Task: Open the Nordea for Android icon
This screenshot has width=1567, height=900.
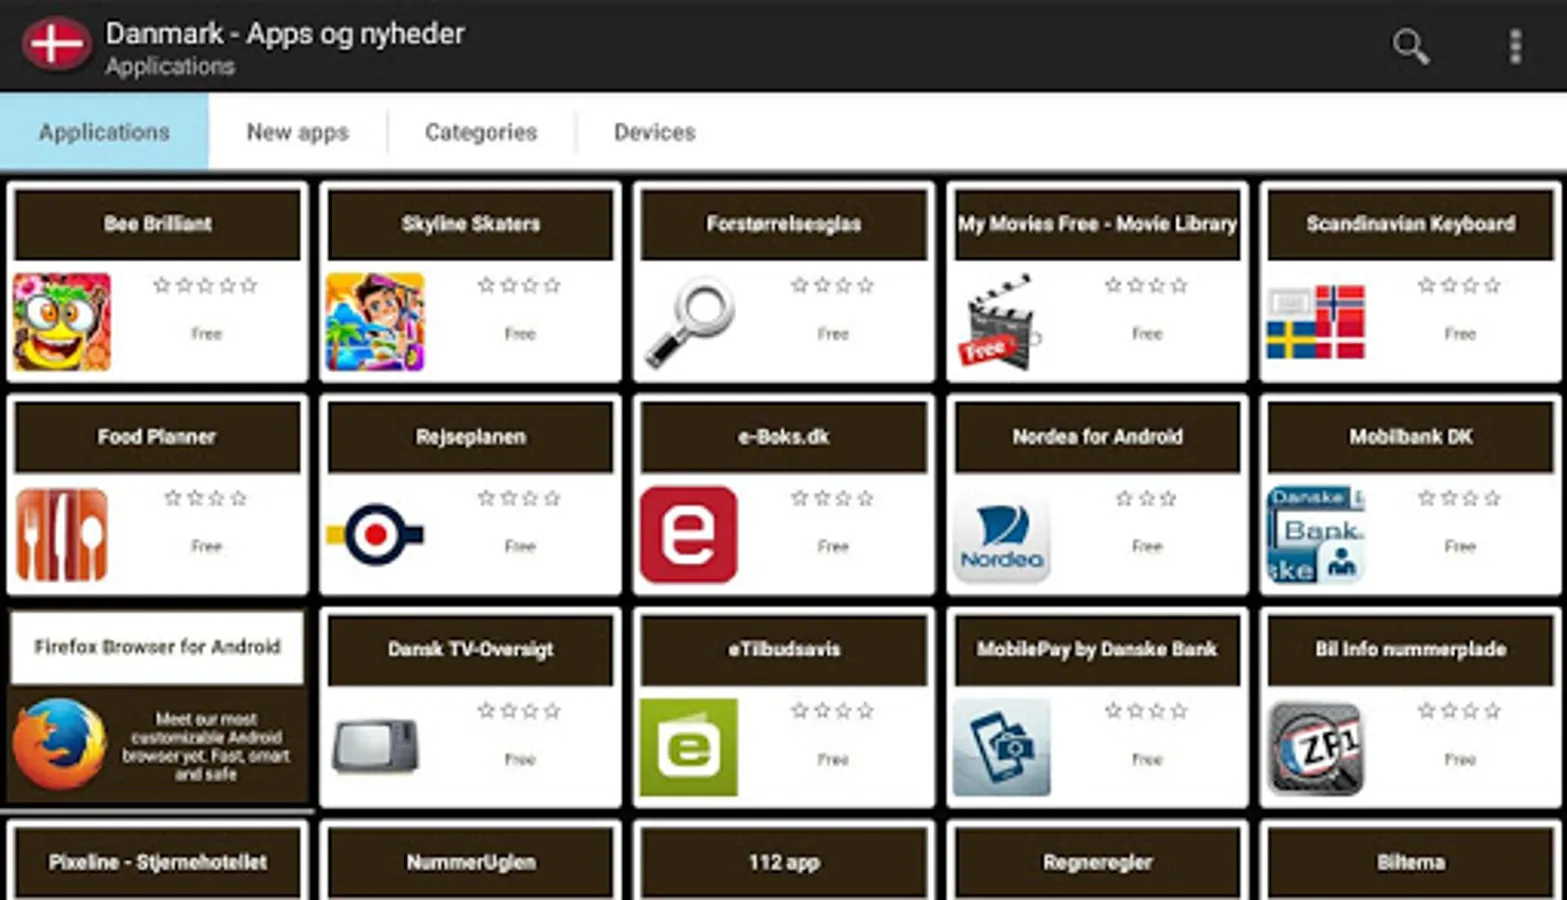Action: pyautogui.click(x=1001, y=535)
